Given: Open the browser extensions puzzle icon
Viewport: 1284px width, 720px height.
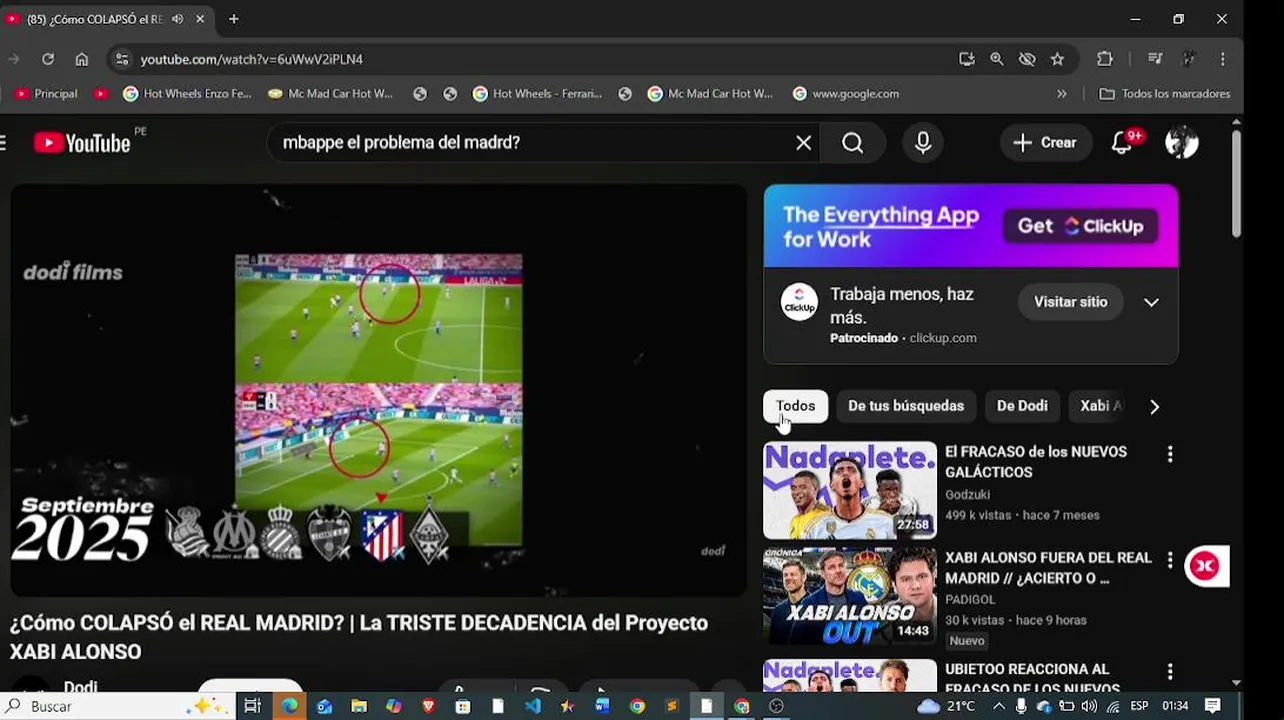Looking at the screenshot, I should (1105, 59).
